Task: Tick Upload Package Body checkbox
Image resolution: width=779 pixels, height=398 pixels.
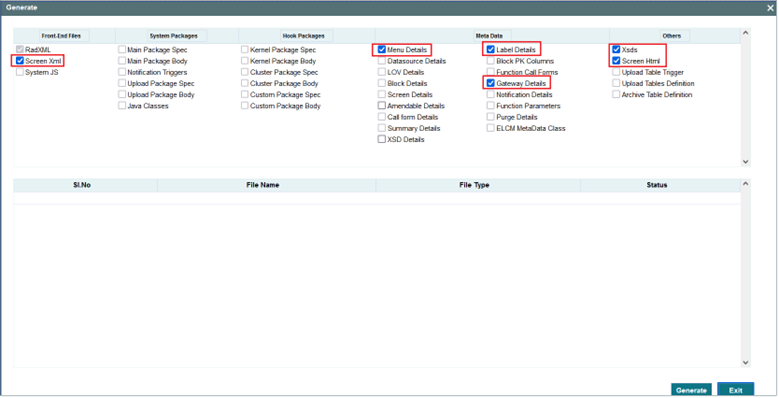Action: 122,95
